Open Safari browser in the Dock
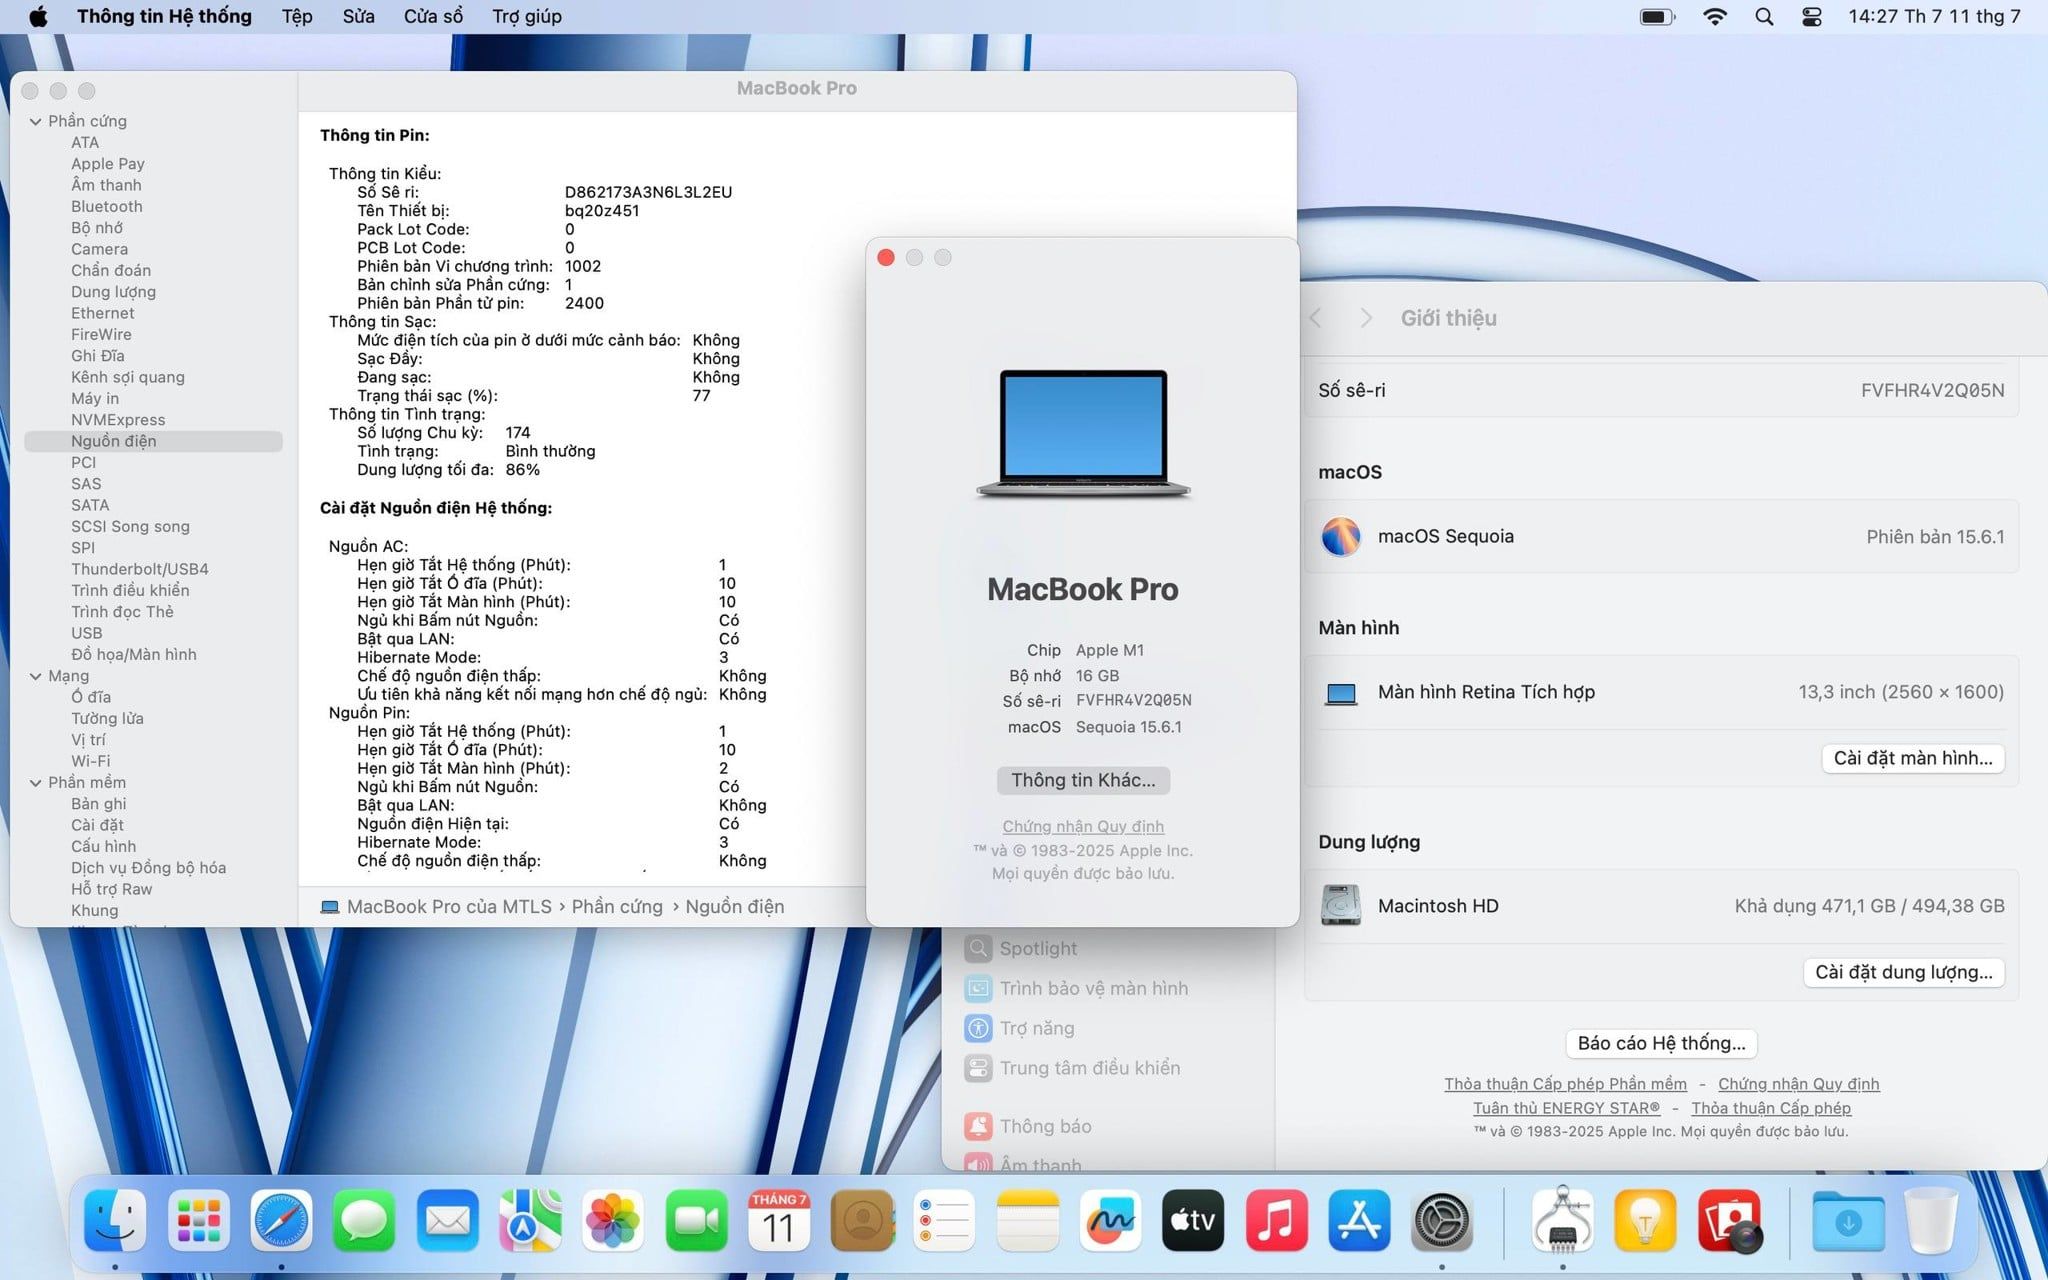This screenshot has width=2048, height=1280. coord(281,1221)
